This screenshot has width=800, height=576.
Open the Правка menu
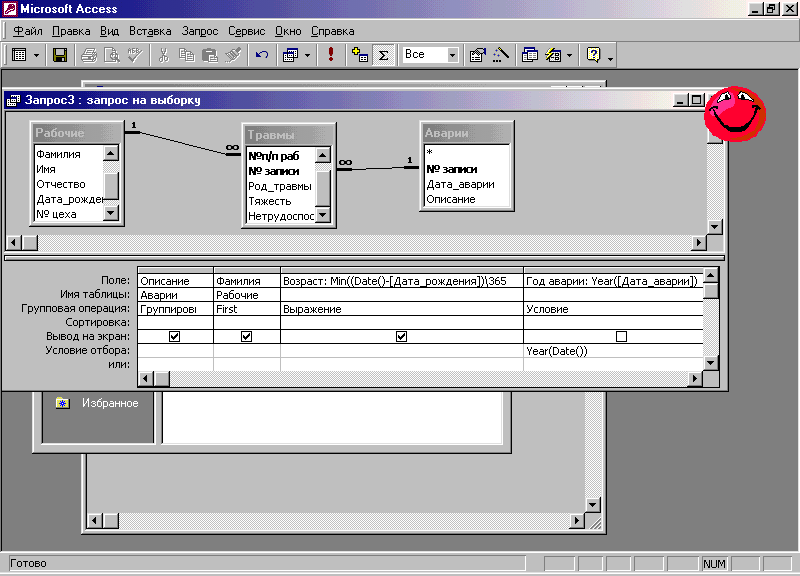(71, 31)
